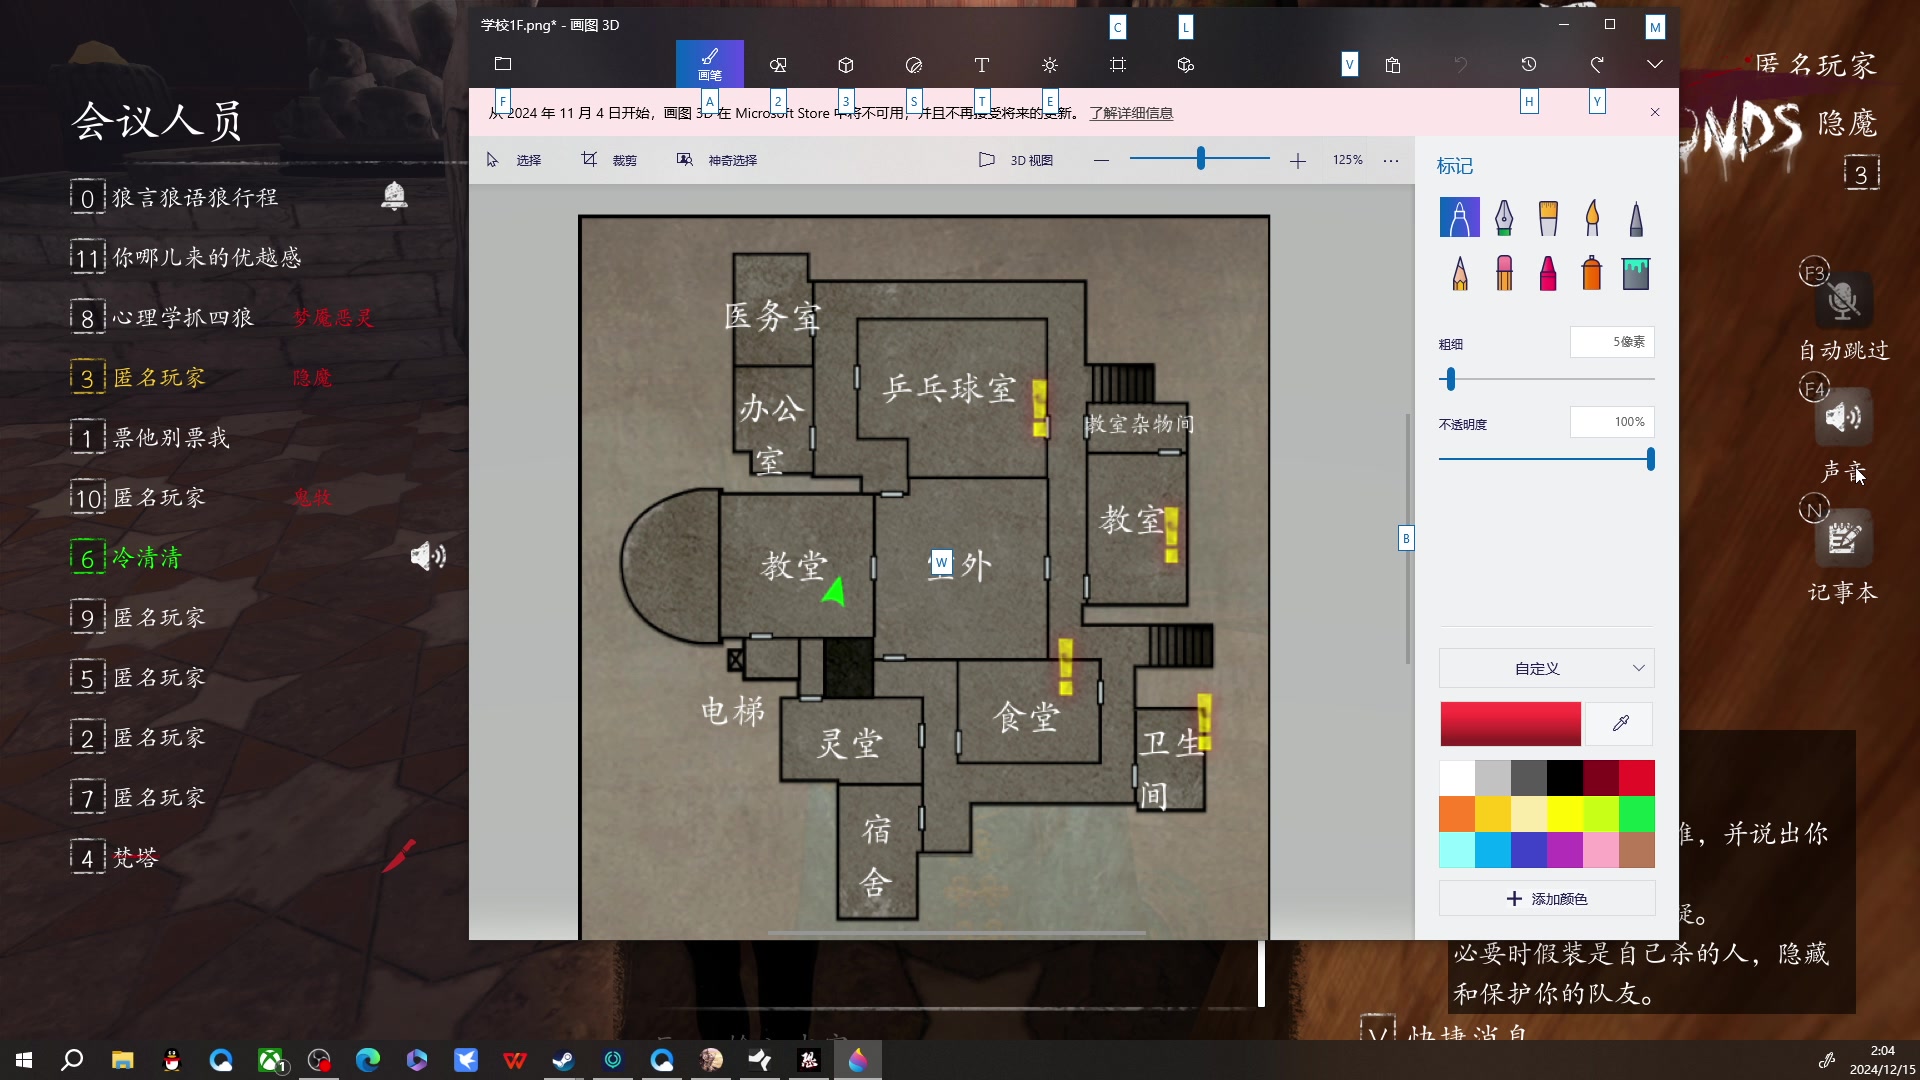Click player 8 心理学抓四狼
This screenshot has height=1080, width=1920.
(x=183, y=317)
